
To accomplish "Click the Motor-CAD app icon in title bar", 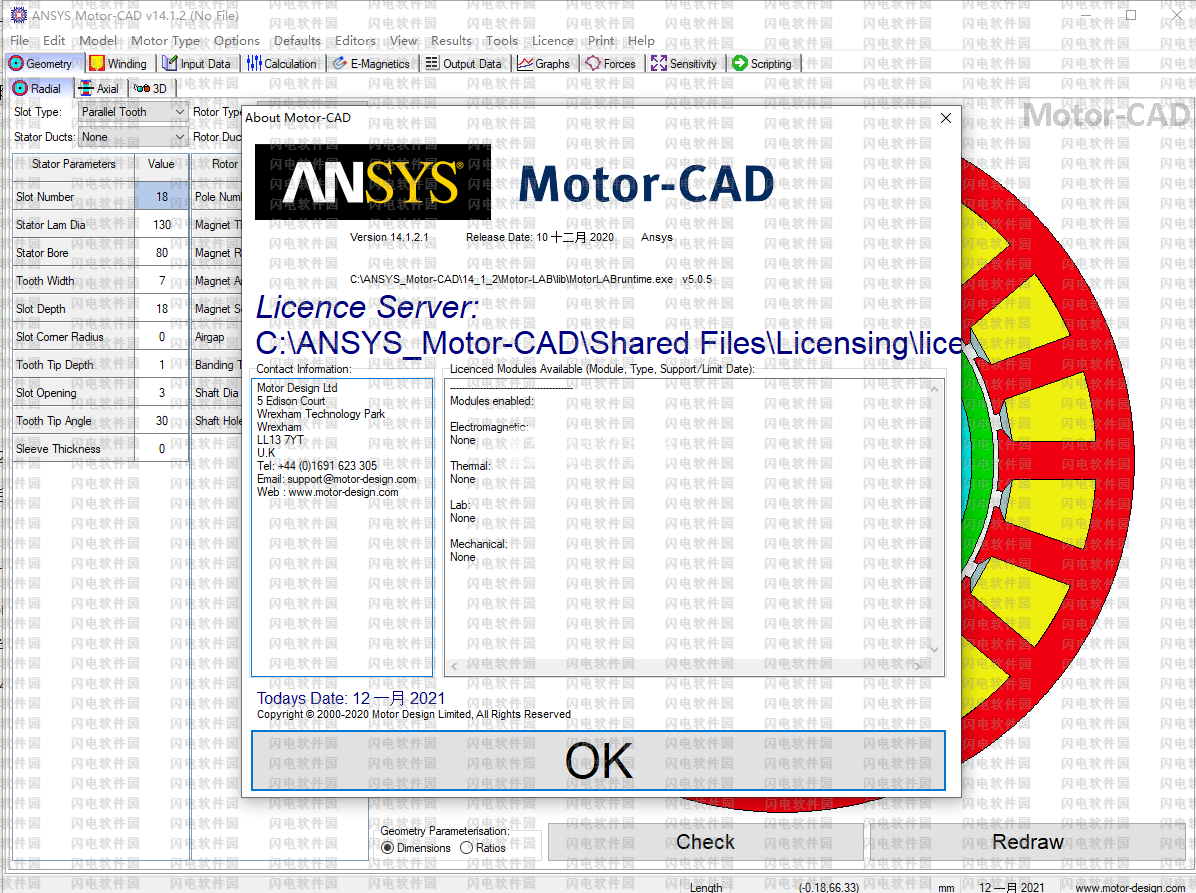I will [x=18, y=15].
